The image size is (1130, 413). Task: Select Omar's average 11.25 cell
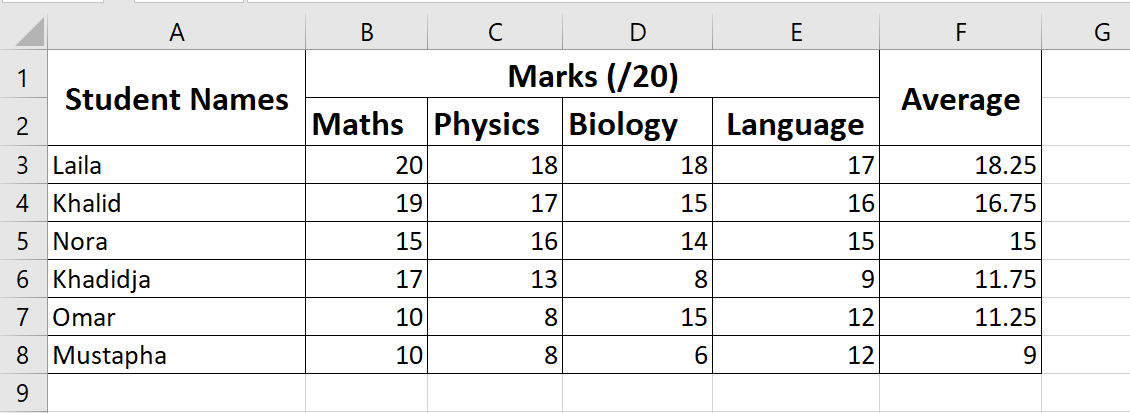click(960, 317)
